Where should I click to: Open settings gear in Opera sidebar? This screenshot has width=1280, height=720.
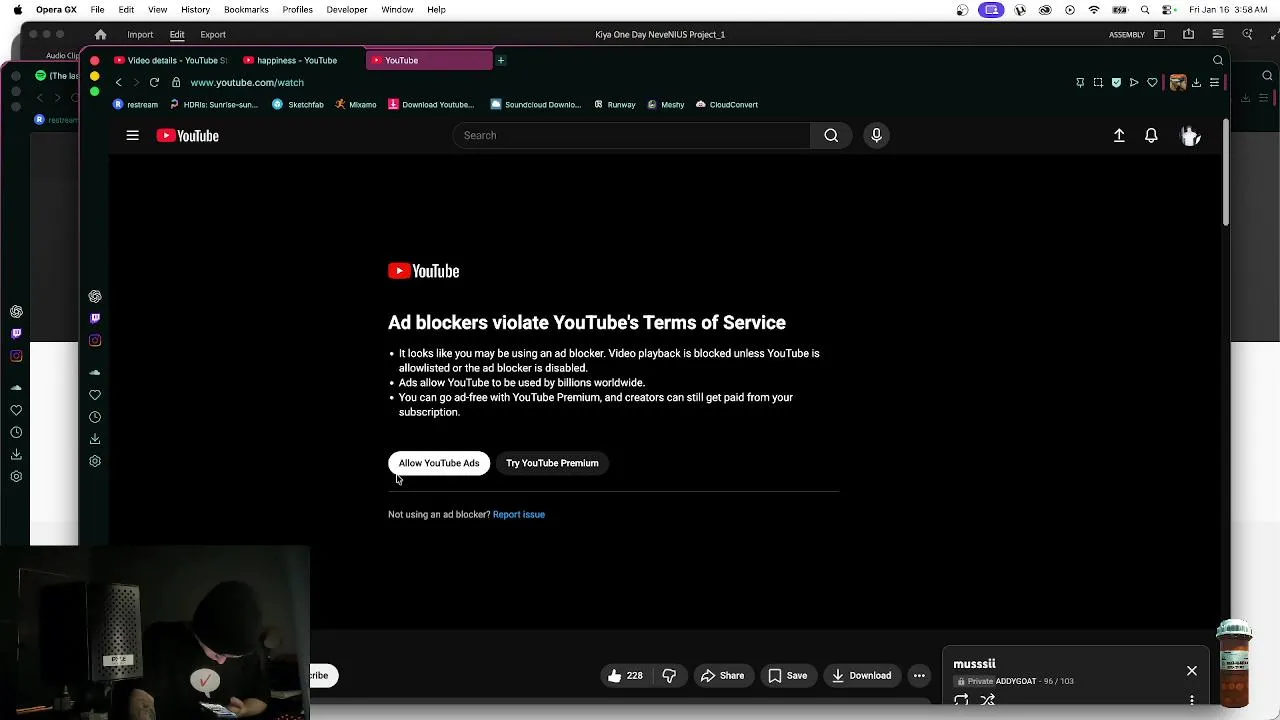(95, 461)
